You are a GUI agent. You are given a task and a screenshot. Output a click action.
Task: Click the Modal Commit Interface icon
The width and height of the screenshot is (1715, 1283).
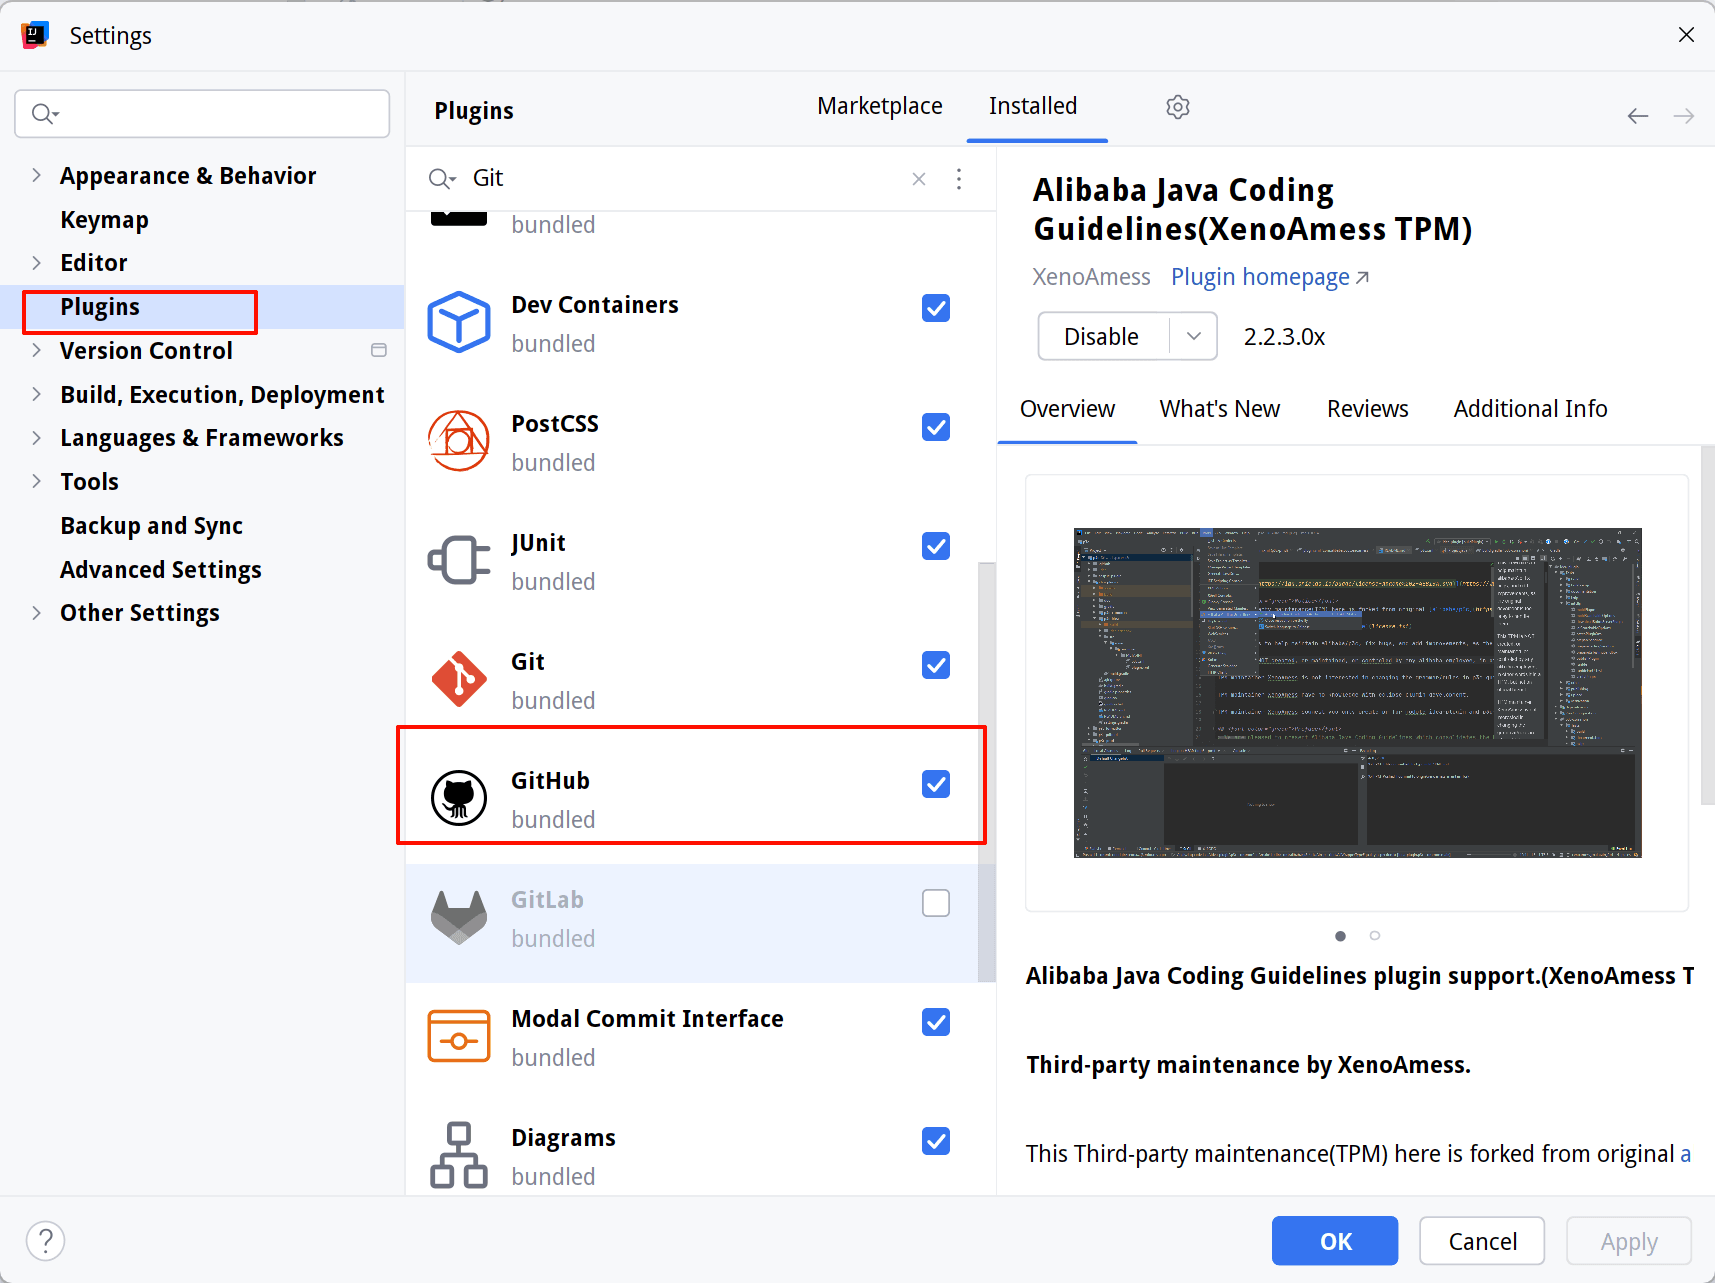[x=459, y=1036]
